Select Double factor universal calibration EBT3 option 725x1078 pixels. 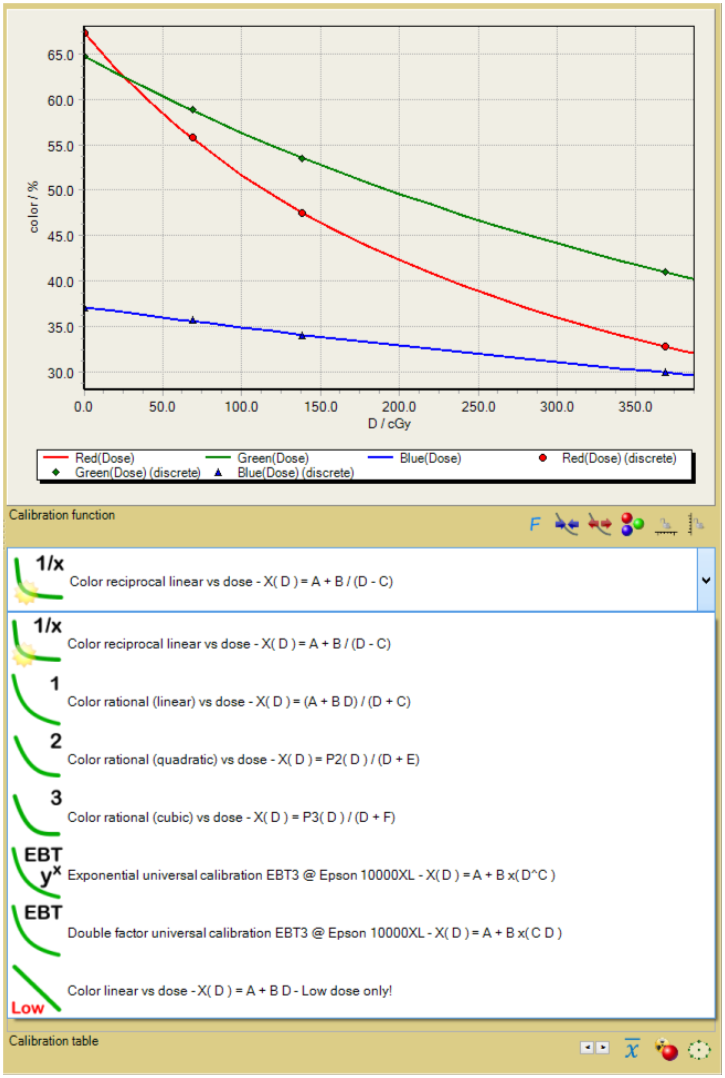tap(361, 932)
